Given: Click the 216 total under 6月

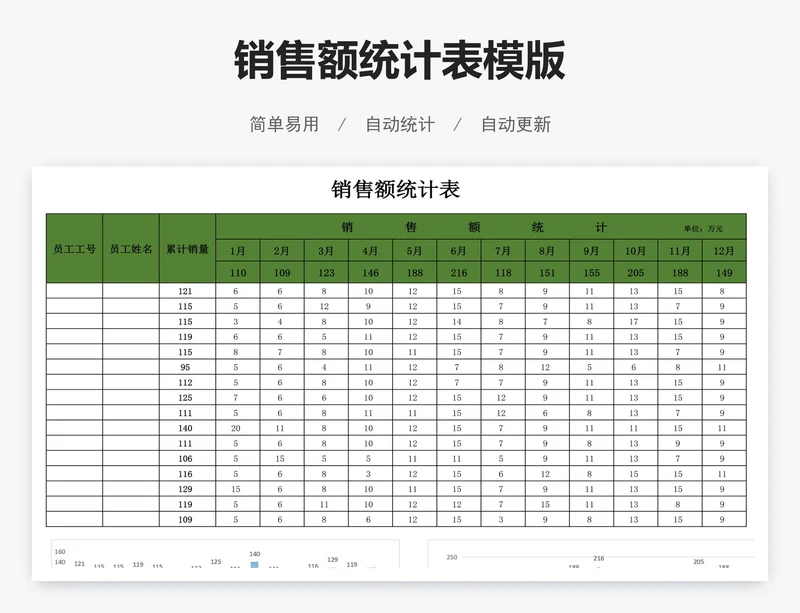Looking at the screenshot, I should click(459, 273).
